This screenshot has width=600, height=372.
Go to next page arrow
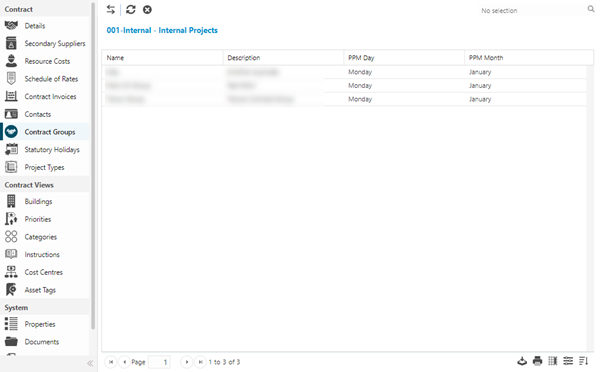[x=187, y=362]
